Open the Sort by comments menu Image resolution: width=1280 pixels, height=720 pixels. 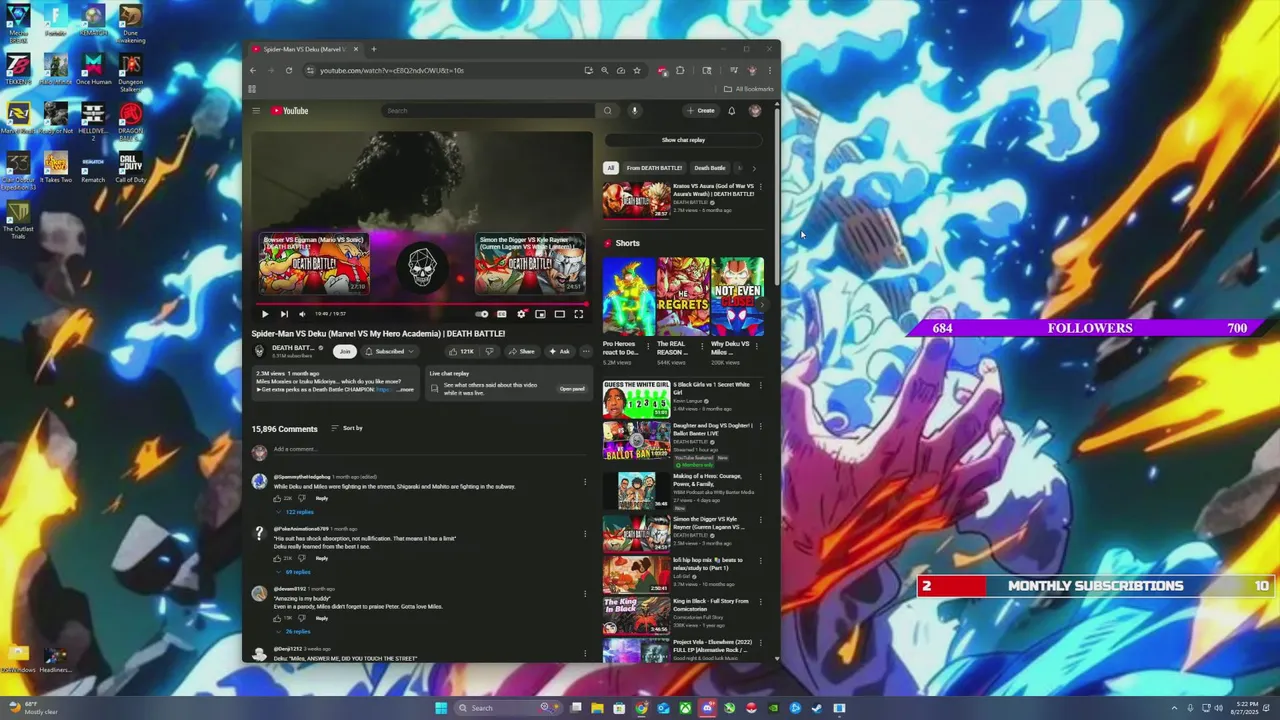347,428
